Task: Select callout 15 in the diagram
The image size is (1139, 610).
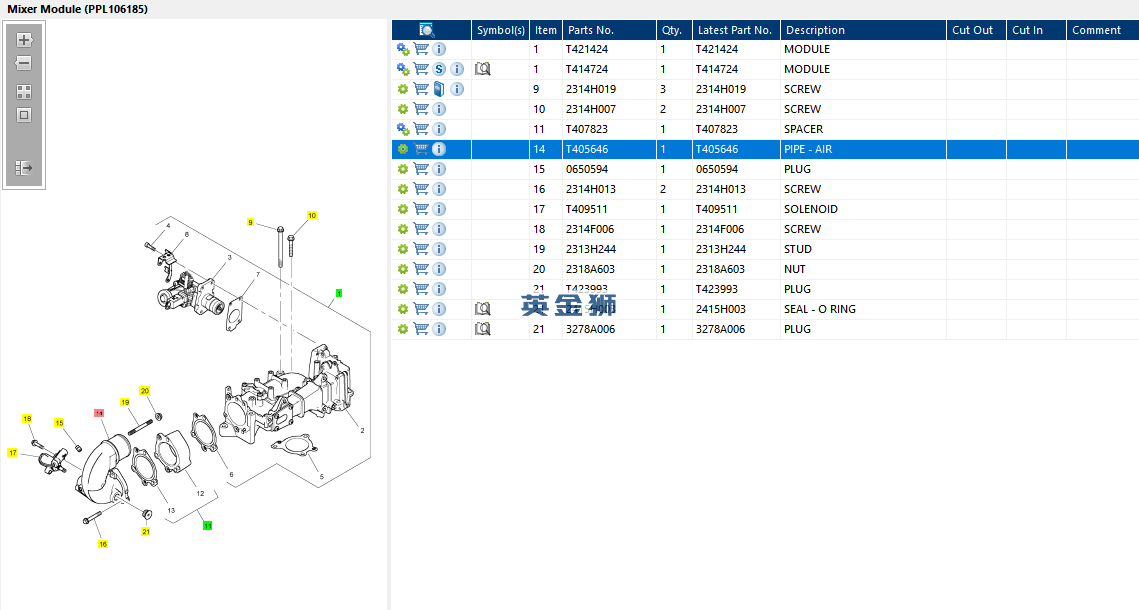Action: (59, 423)
